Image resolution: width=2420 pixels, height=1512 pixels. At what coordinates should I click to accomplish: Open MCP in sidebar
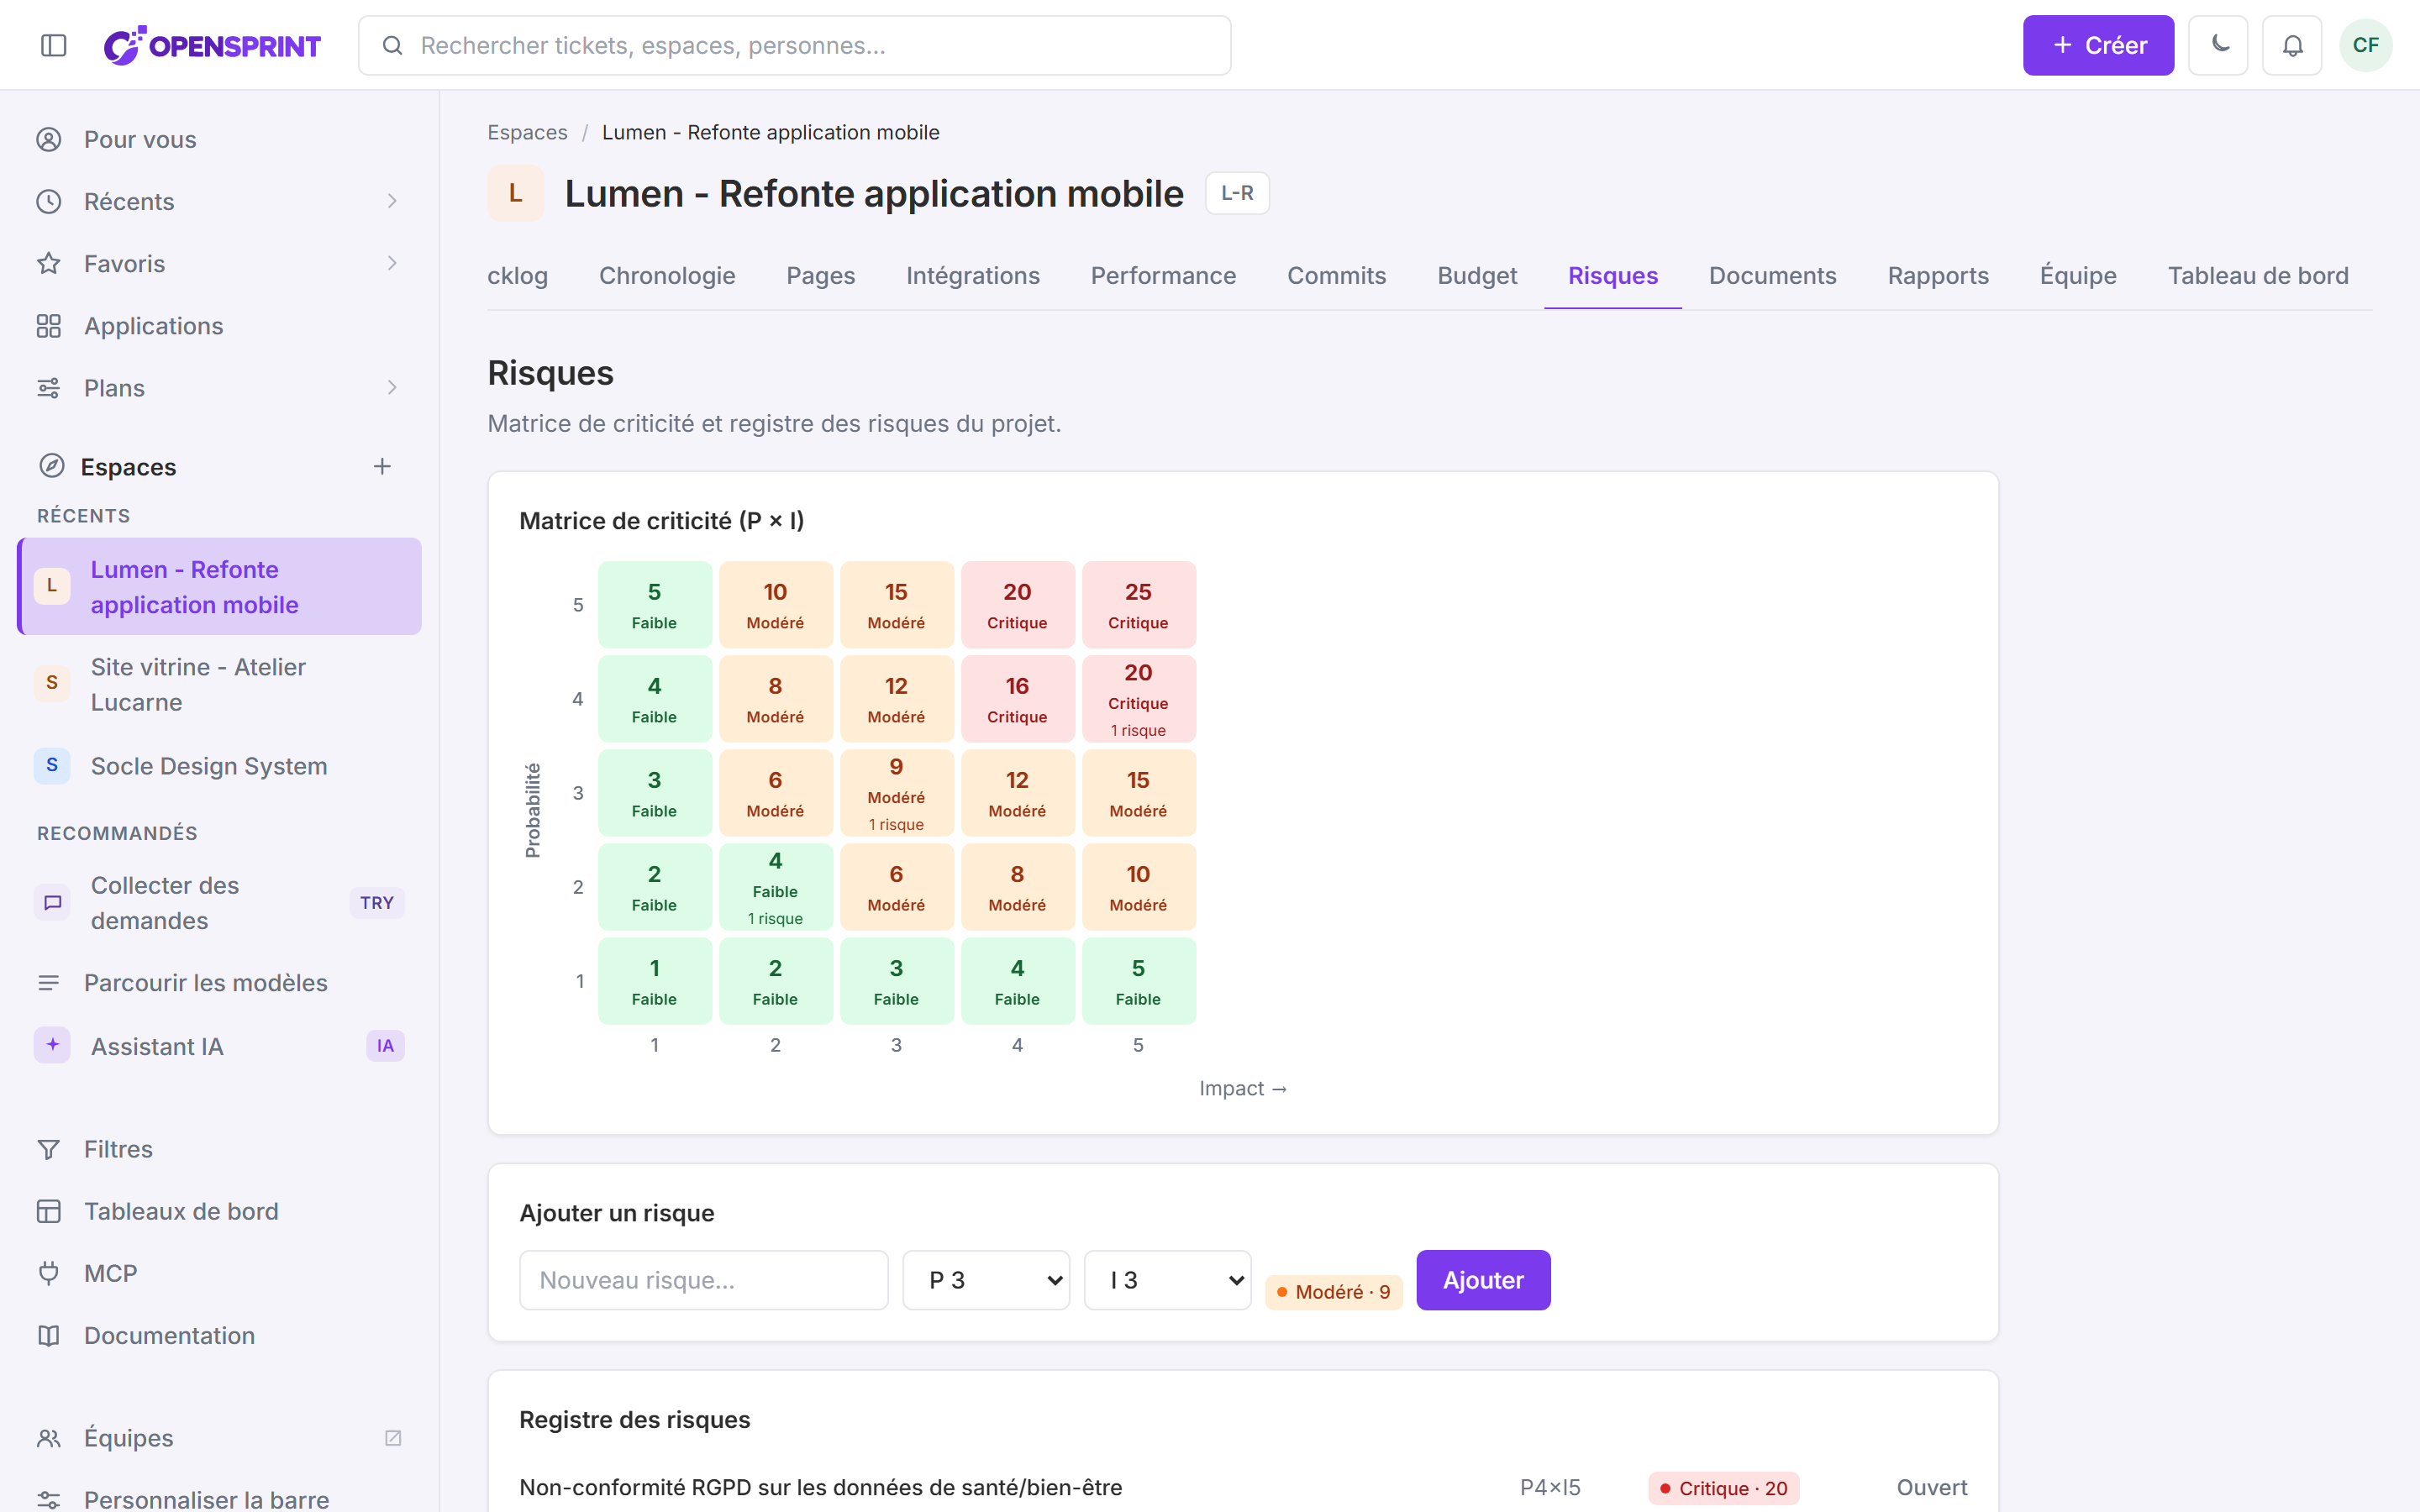219,1273
